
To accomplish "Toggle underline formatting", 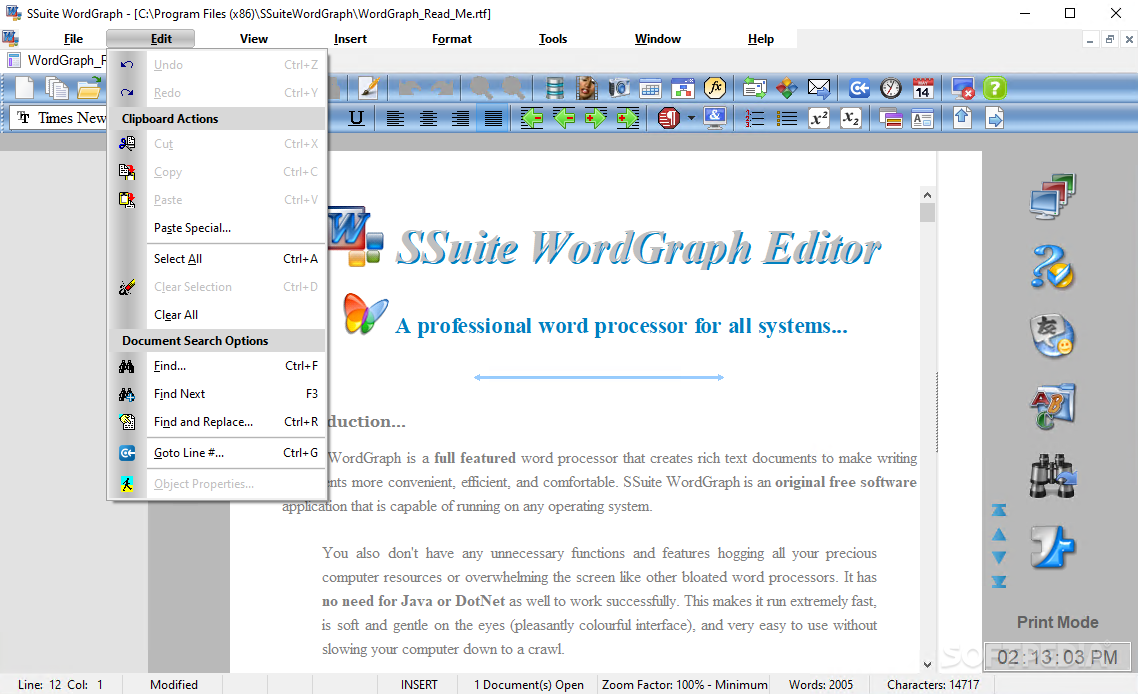I will (356, 118).
